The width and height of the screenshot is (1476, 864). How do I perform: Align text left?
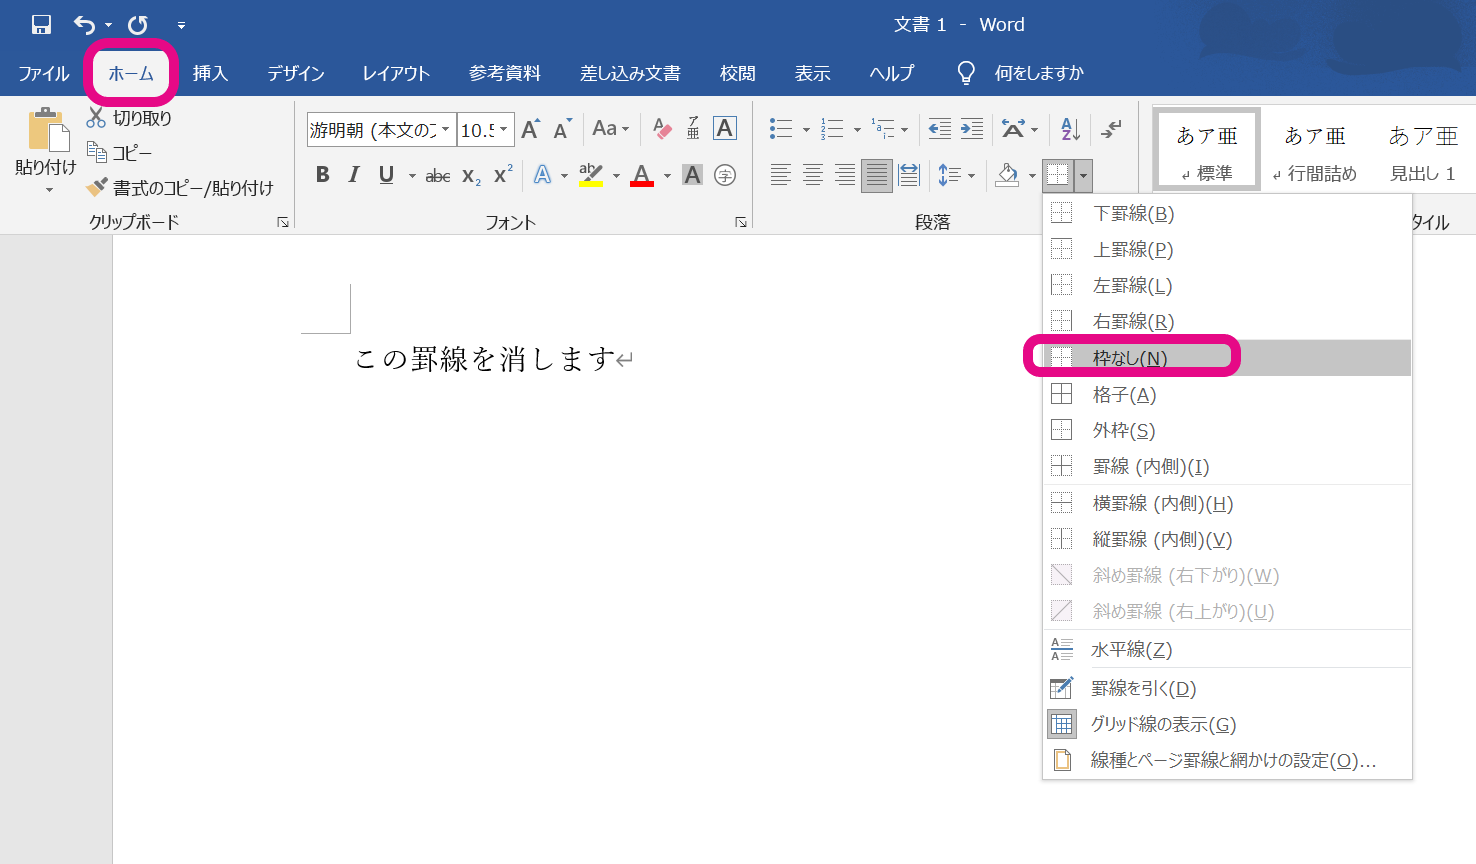click(x=781, y=175)
